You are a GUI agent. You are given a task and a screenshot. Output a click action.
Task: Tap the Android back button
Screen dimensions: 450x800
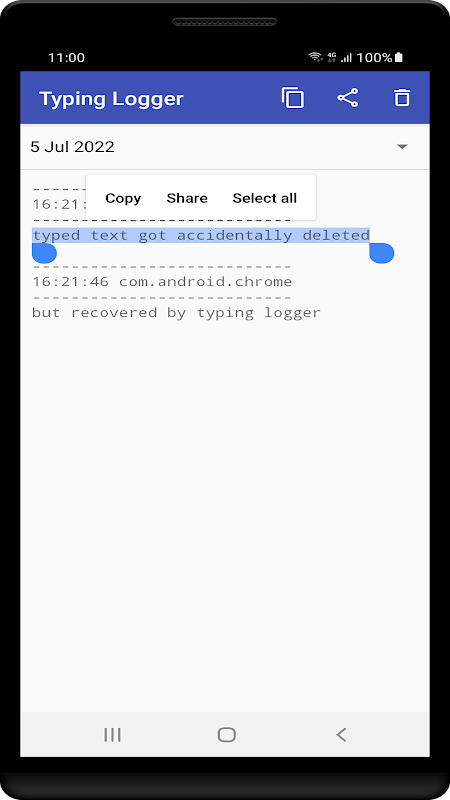[x=341, y=735]
